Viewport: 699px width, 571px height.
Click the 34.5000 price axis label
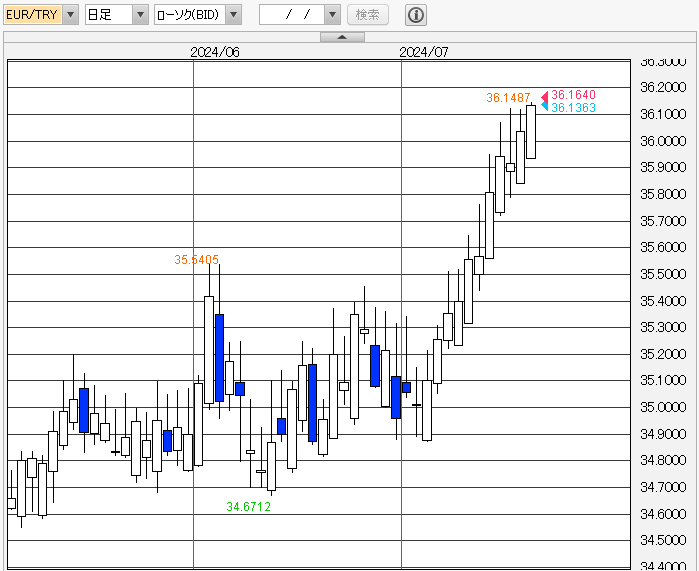663,540
